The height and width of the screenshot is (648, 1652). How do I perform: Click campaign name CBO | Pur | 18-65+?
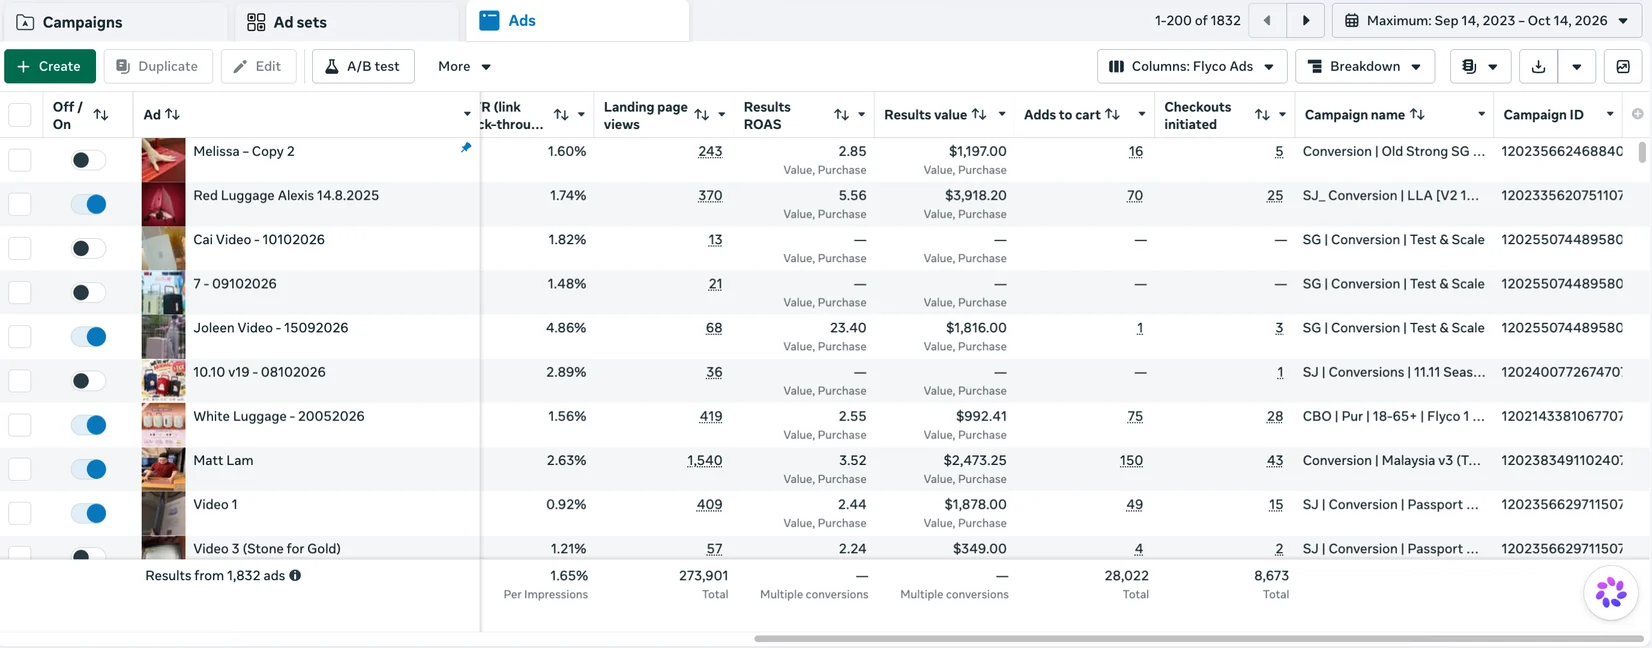pos(1393,416)
